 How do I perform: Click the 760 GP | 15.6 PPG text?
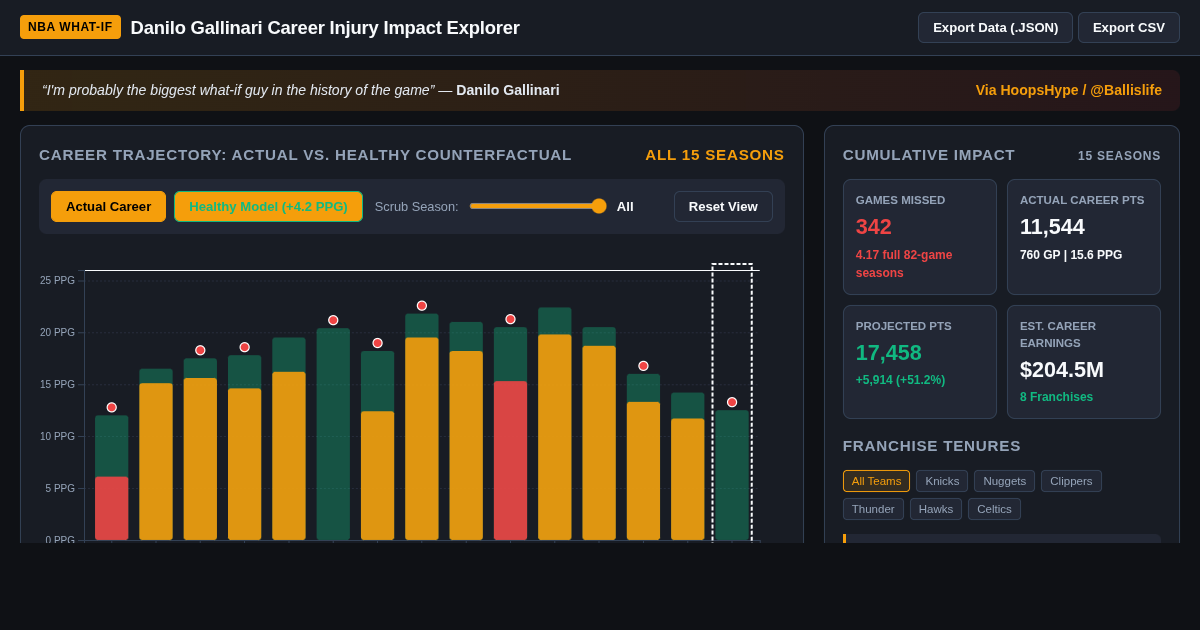[1071, 255]
